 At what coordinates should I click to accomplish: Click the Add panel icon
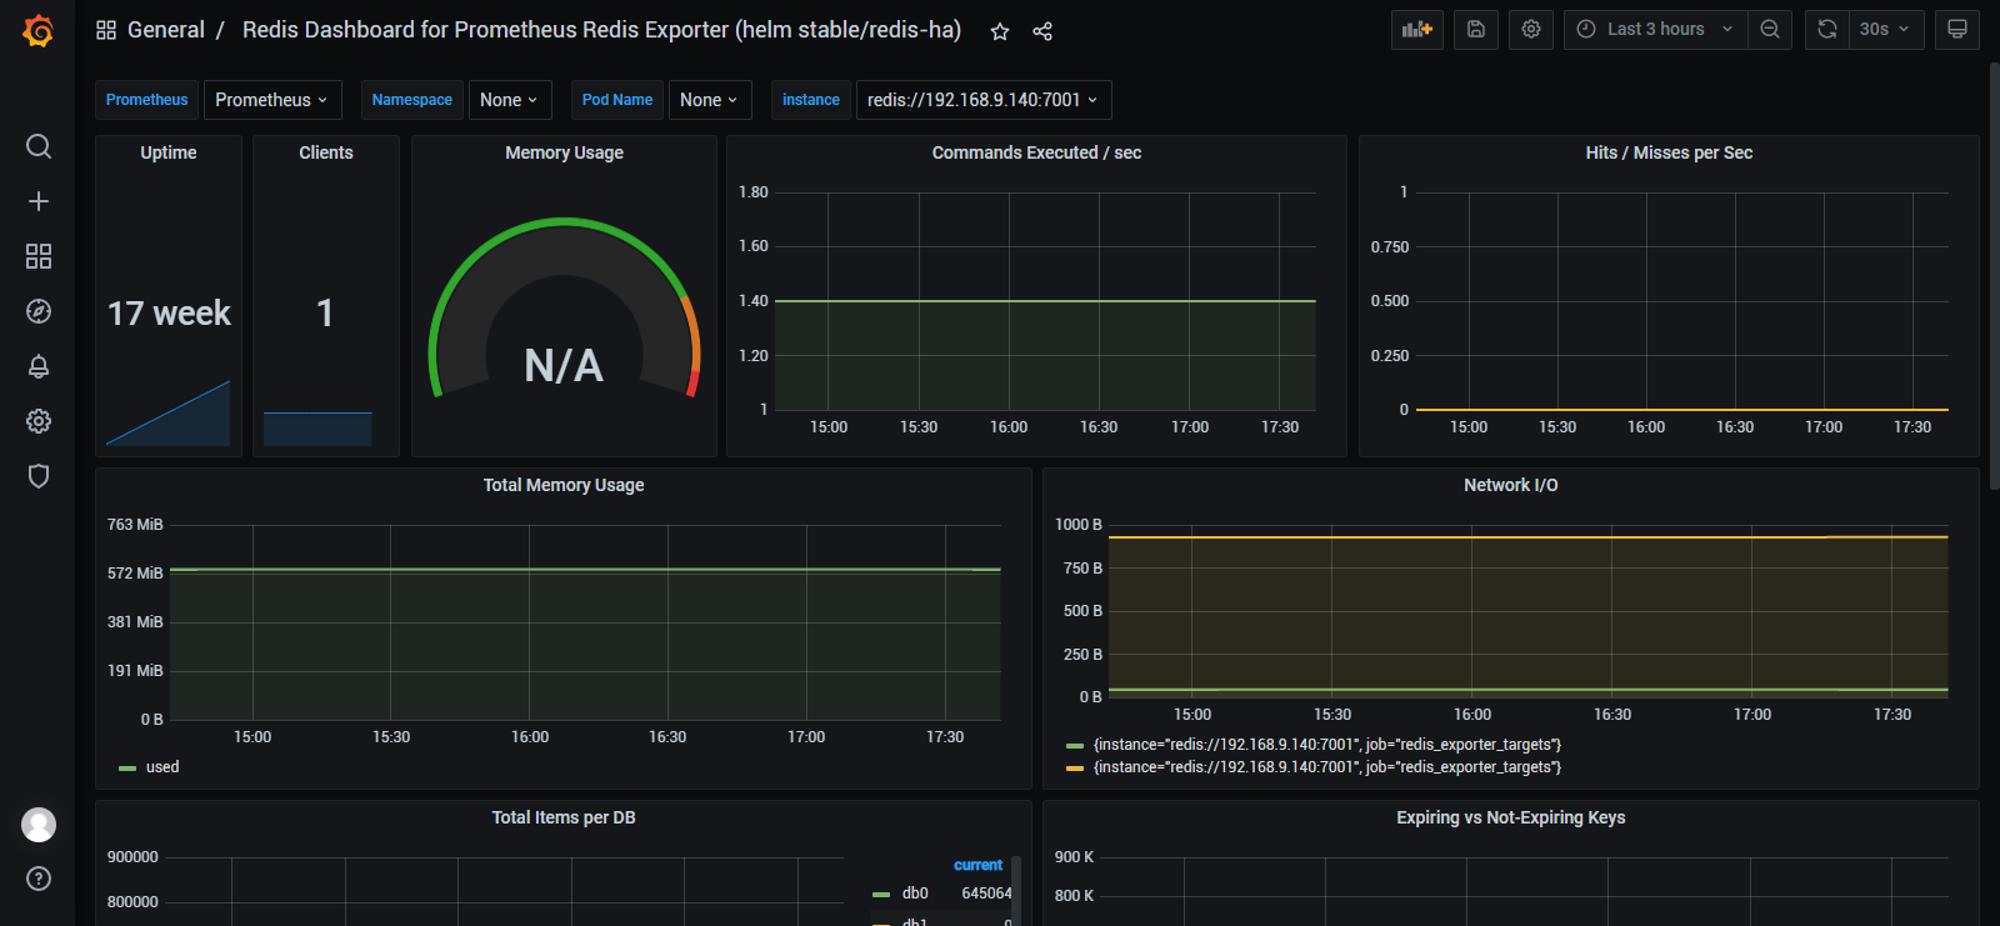pos(1417,30)
